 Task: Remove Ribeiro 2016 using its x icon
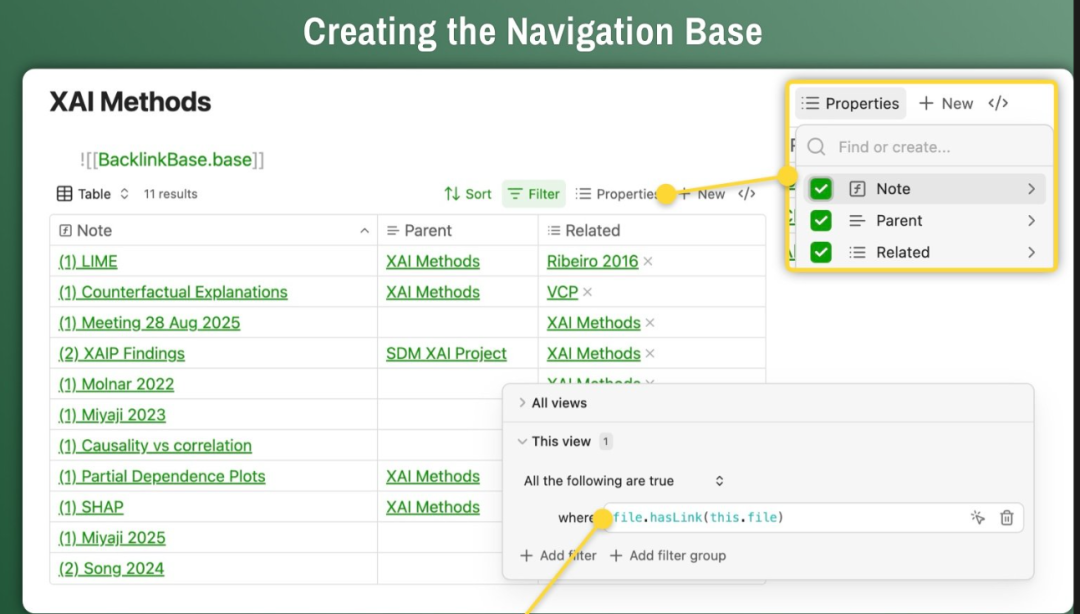(x=648, y=262)
